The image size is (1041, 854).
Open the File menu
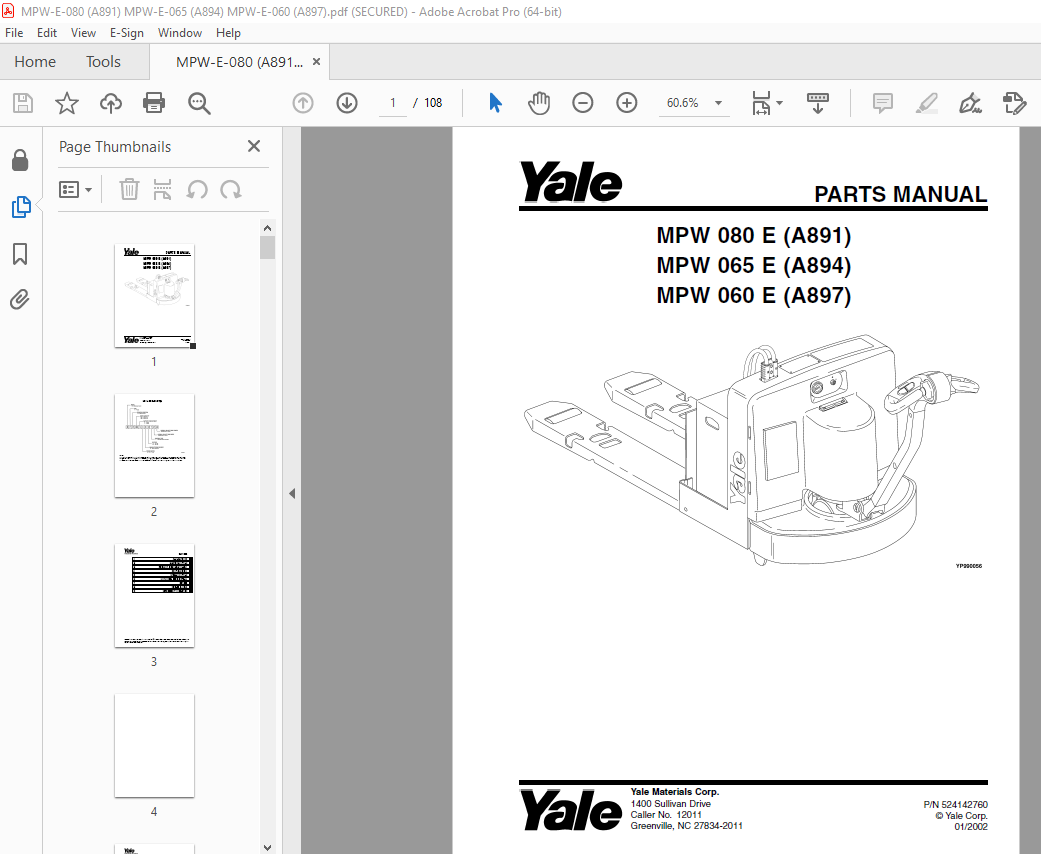(14, 33)
